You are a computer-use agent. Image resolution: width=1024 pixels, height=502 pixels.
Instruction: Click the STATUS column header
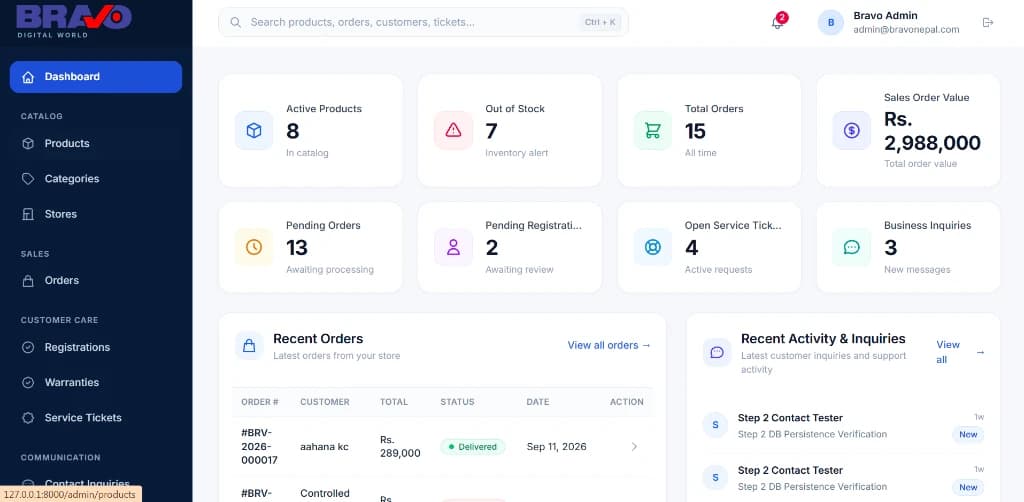point(458,402)
